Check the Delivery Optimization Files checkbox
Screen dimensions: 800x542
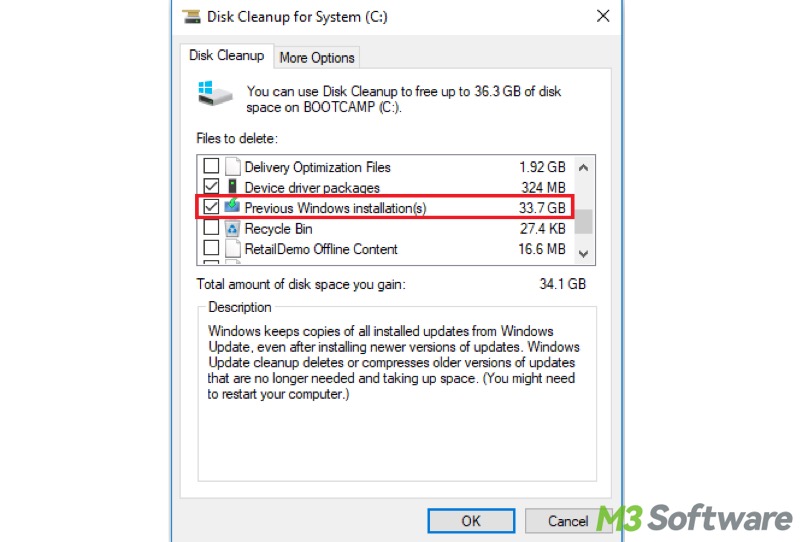(x=211, y=166)
